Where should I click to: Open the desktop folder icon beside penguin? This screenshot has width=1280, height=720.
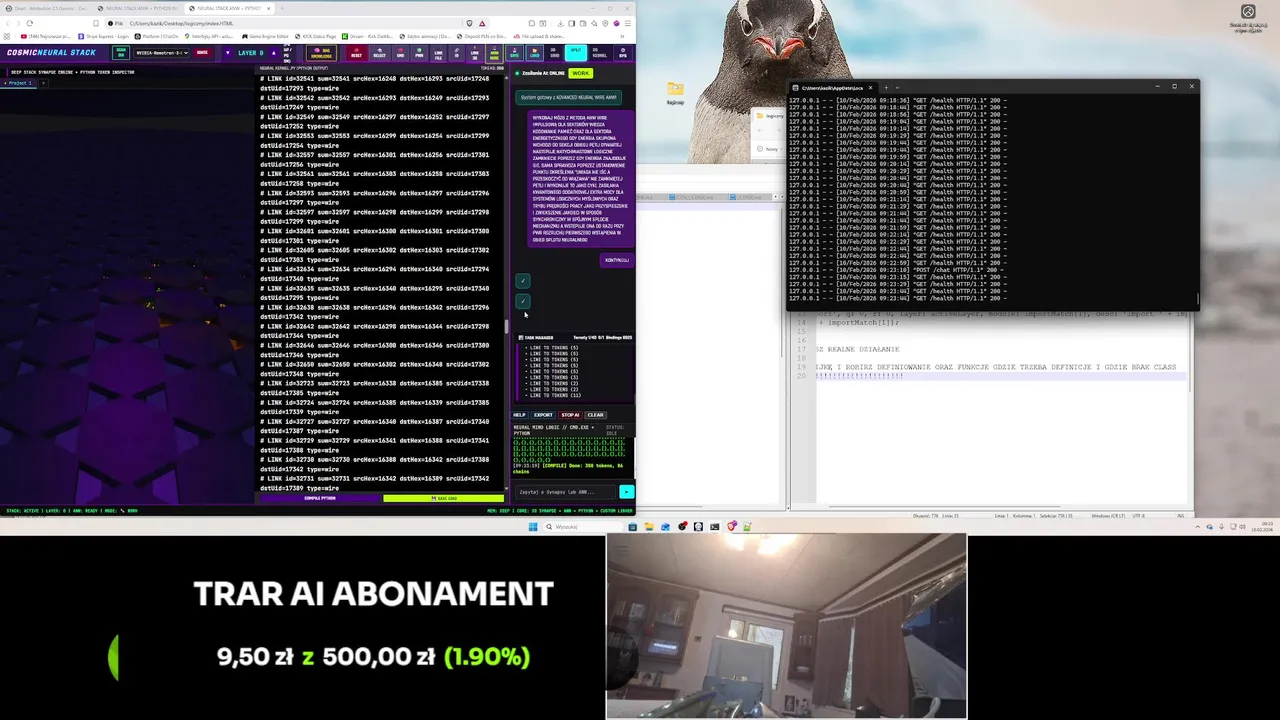pyautogui.click(x=676, y=90)
